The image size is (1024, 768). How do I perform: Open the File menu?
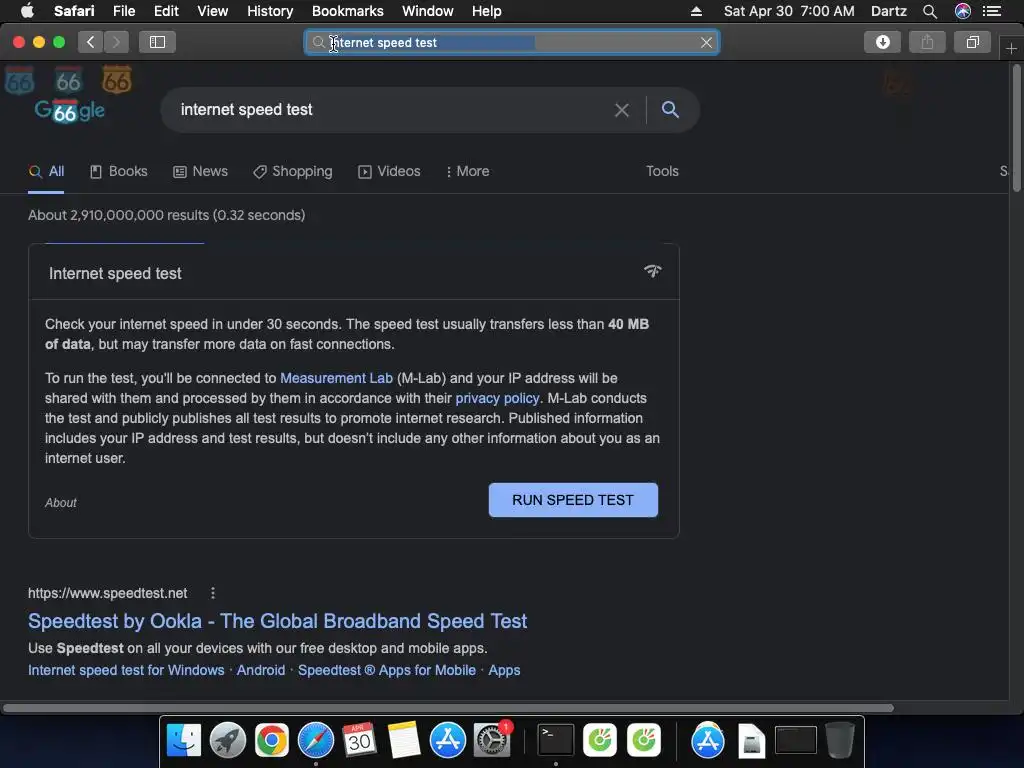pyautogui.click(x=123, y=11)
